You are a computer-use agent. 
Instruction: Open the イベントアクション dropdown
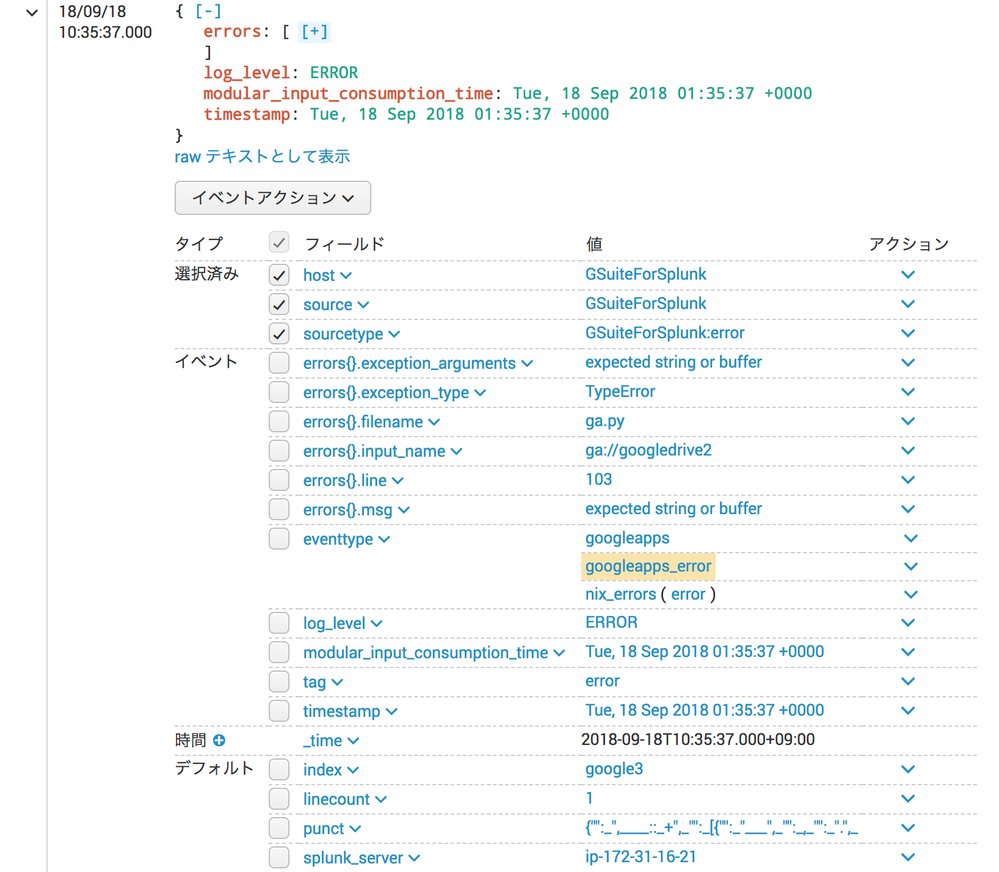pos(272,198)
